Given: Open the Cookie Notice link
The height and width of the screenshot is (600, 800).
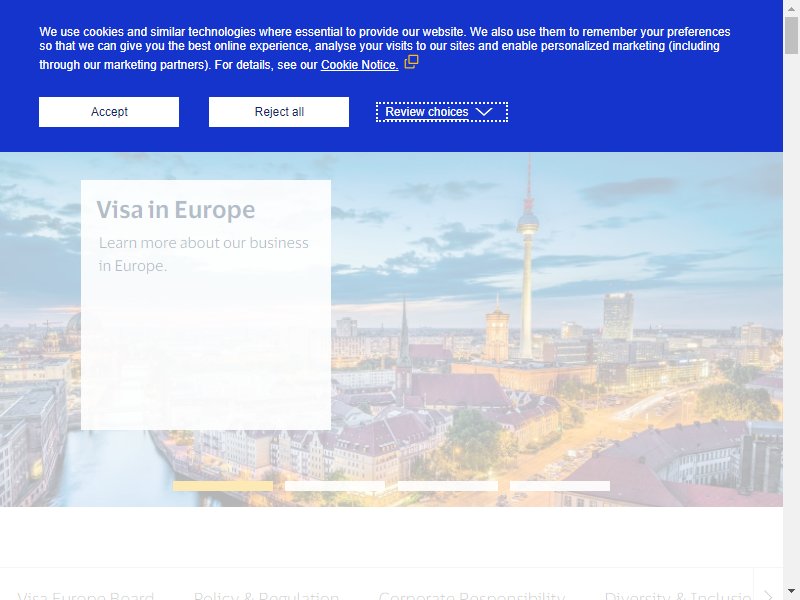Looking at the screenshot, I should [359, 65].
